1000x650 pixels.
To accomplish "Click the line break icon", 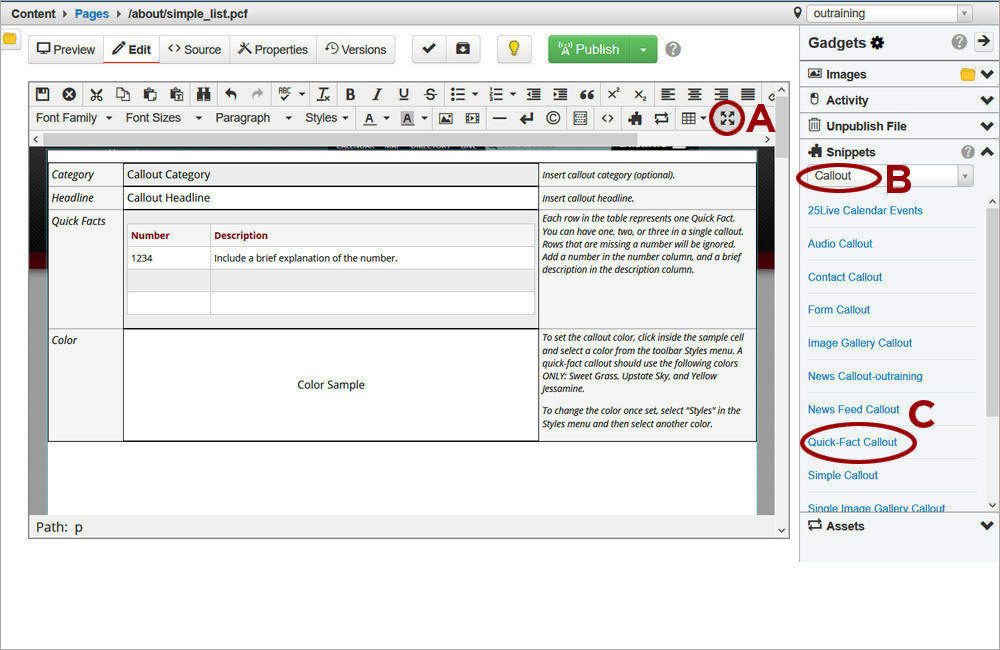I will coord(527,118).
